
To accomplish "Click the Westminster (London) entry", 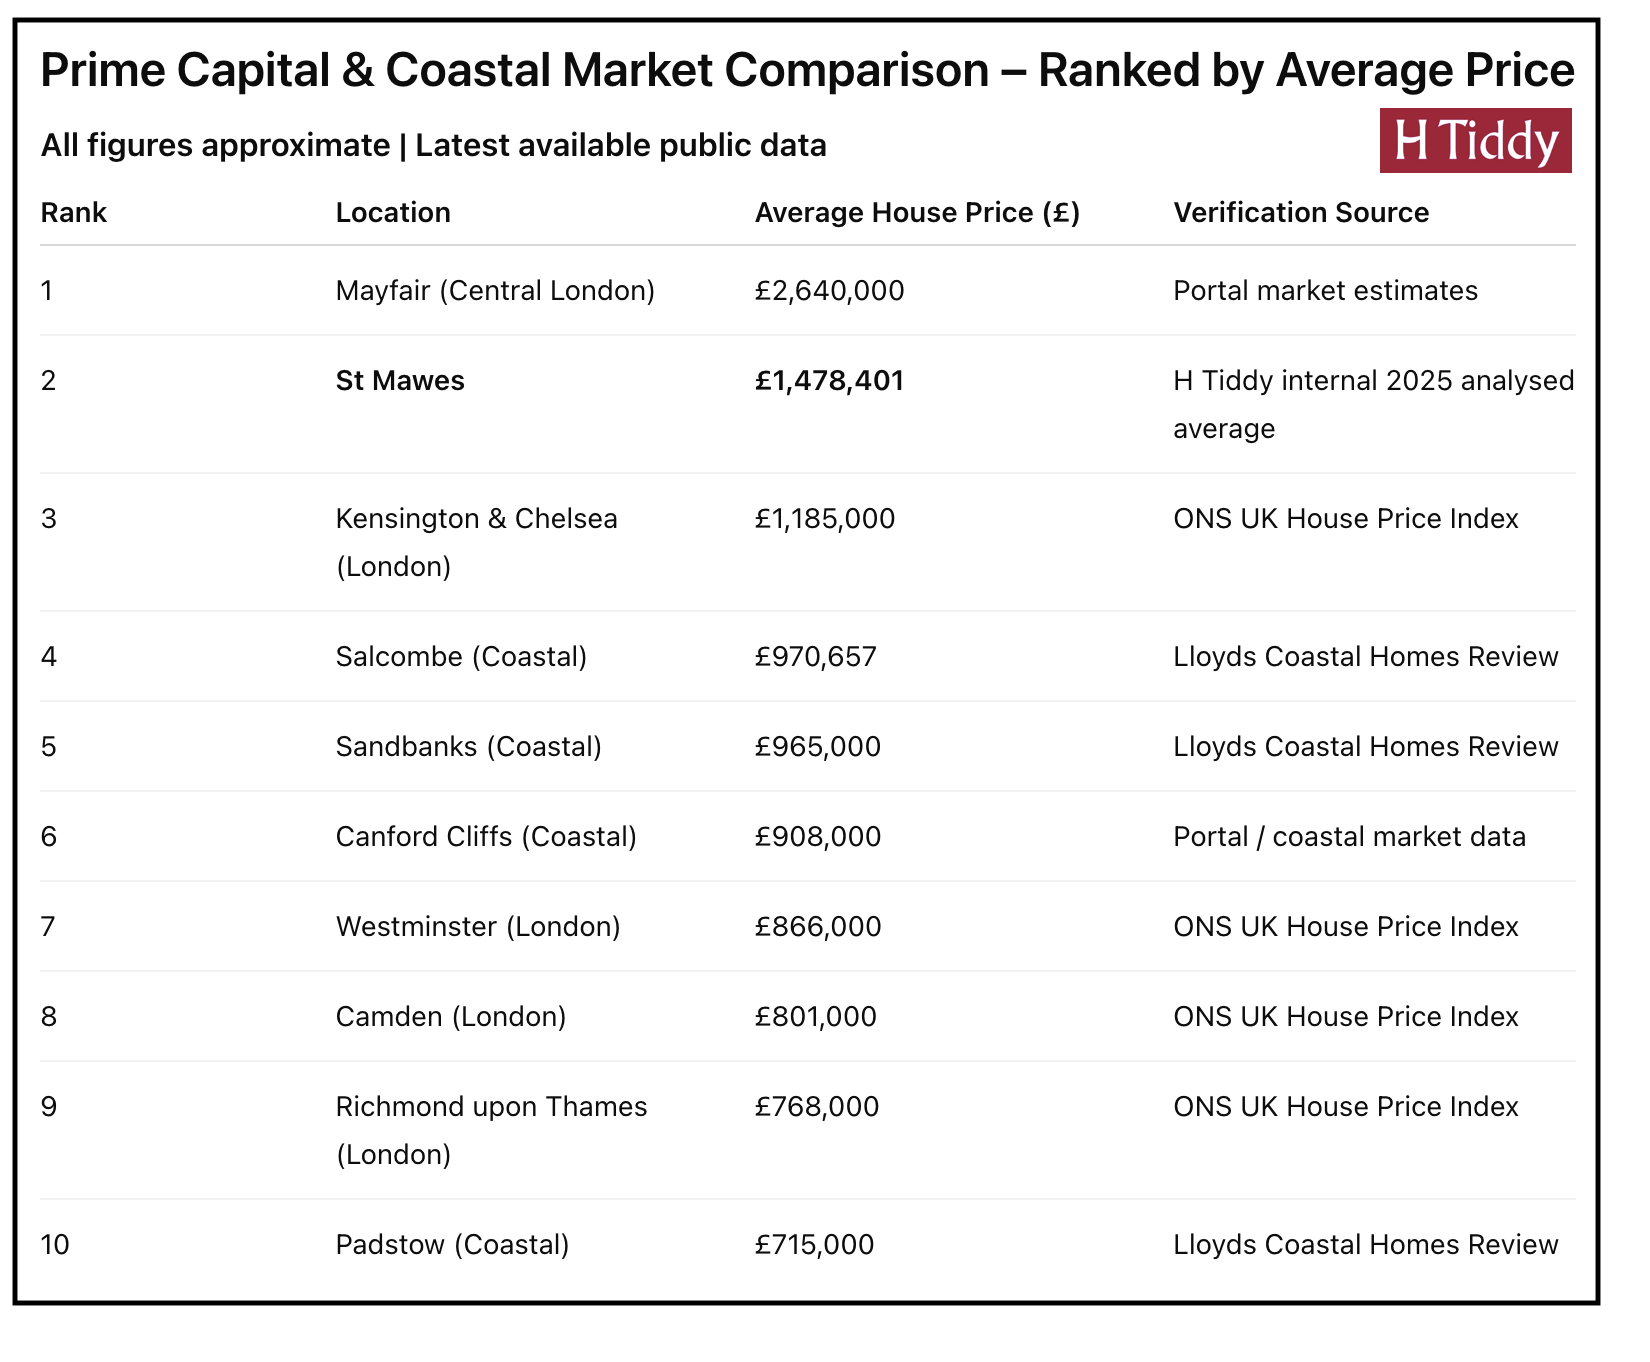I will [478, 927].
